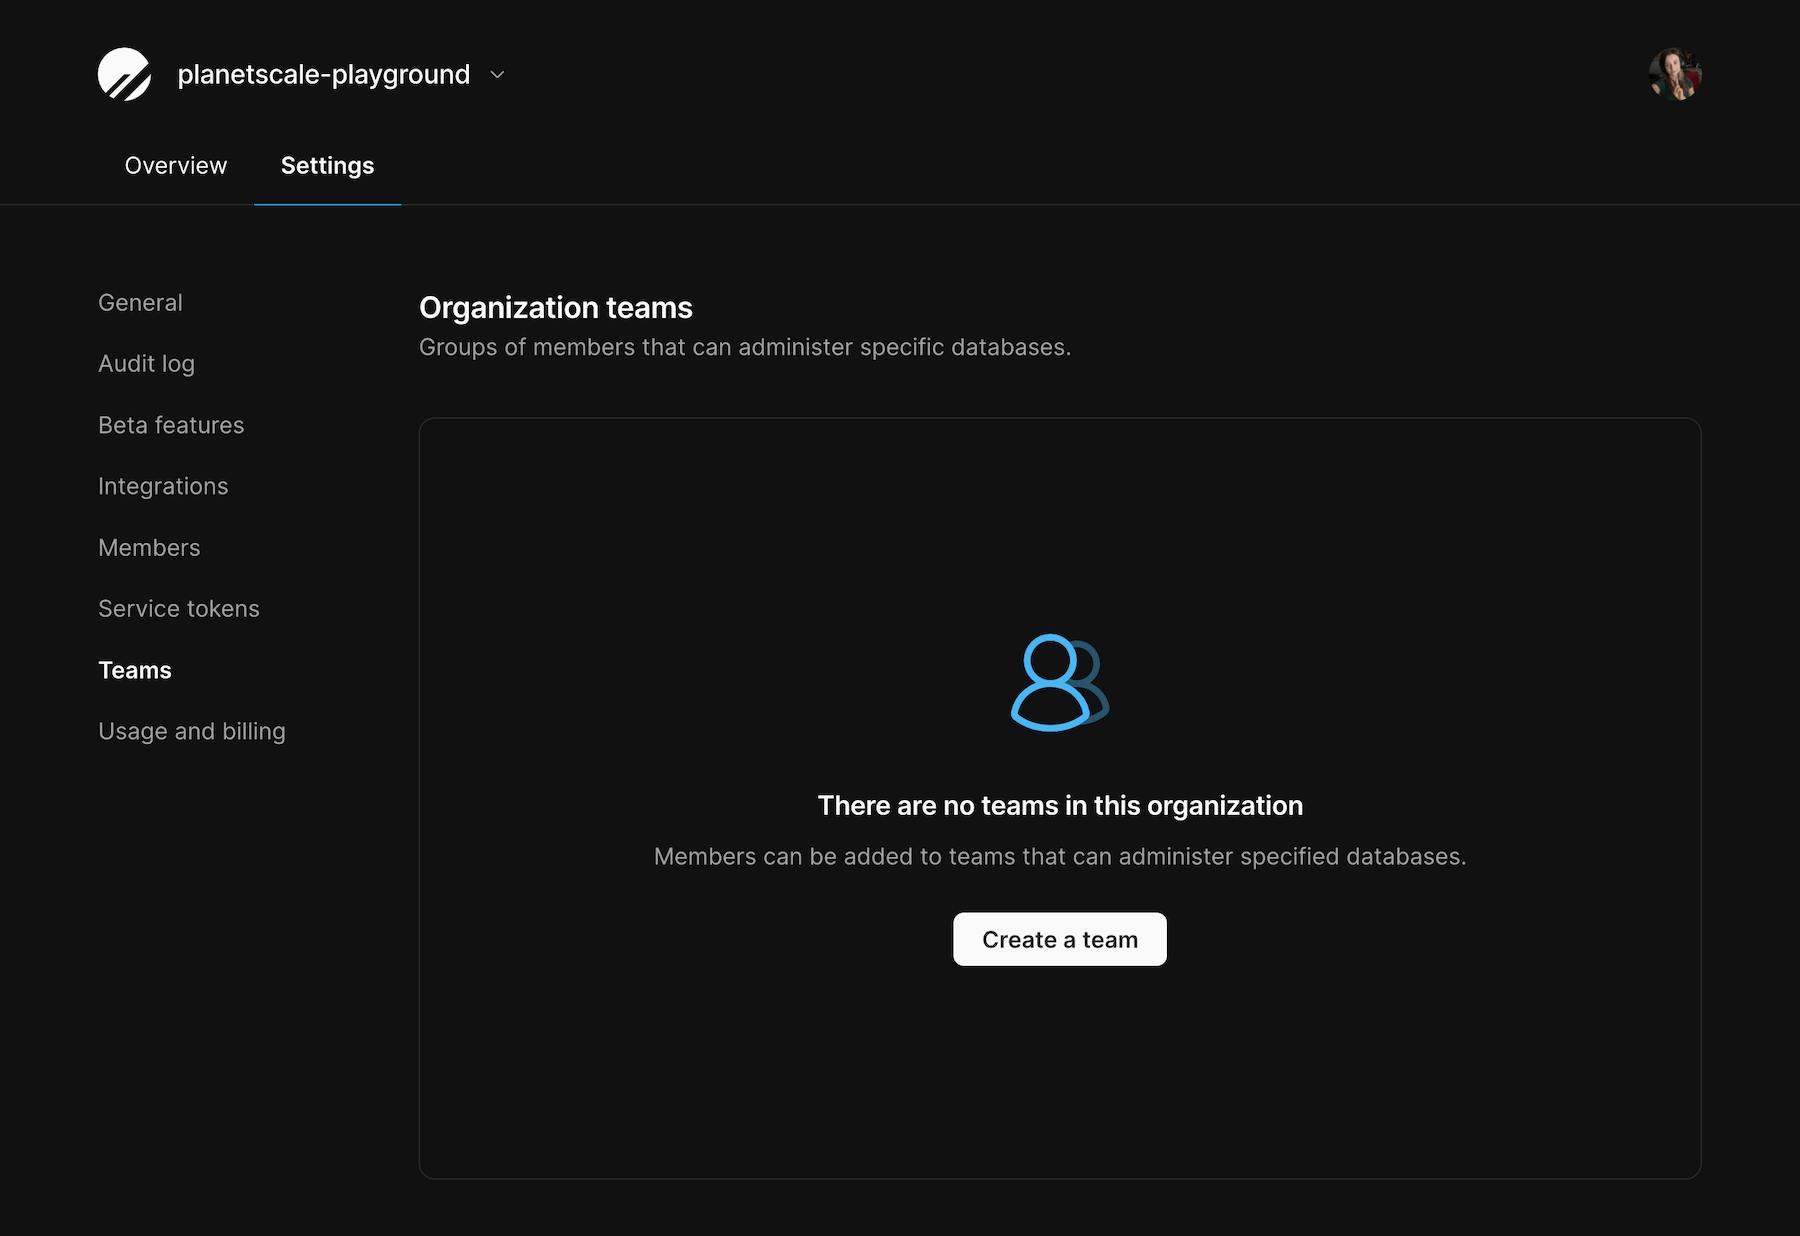Click the 'Groups of members' description text
The width and height of the screenshot is (1800, 1236).
point(744,347)
